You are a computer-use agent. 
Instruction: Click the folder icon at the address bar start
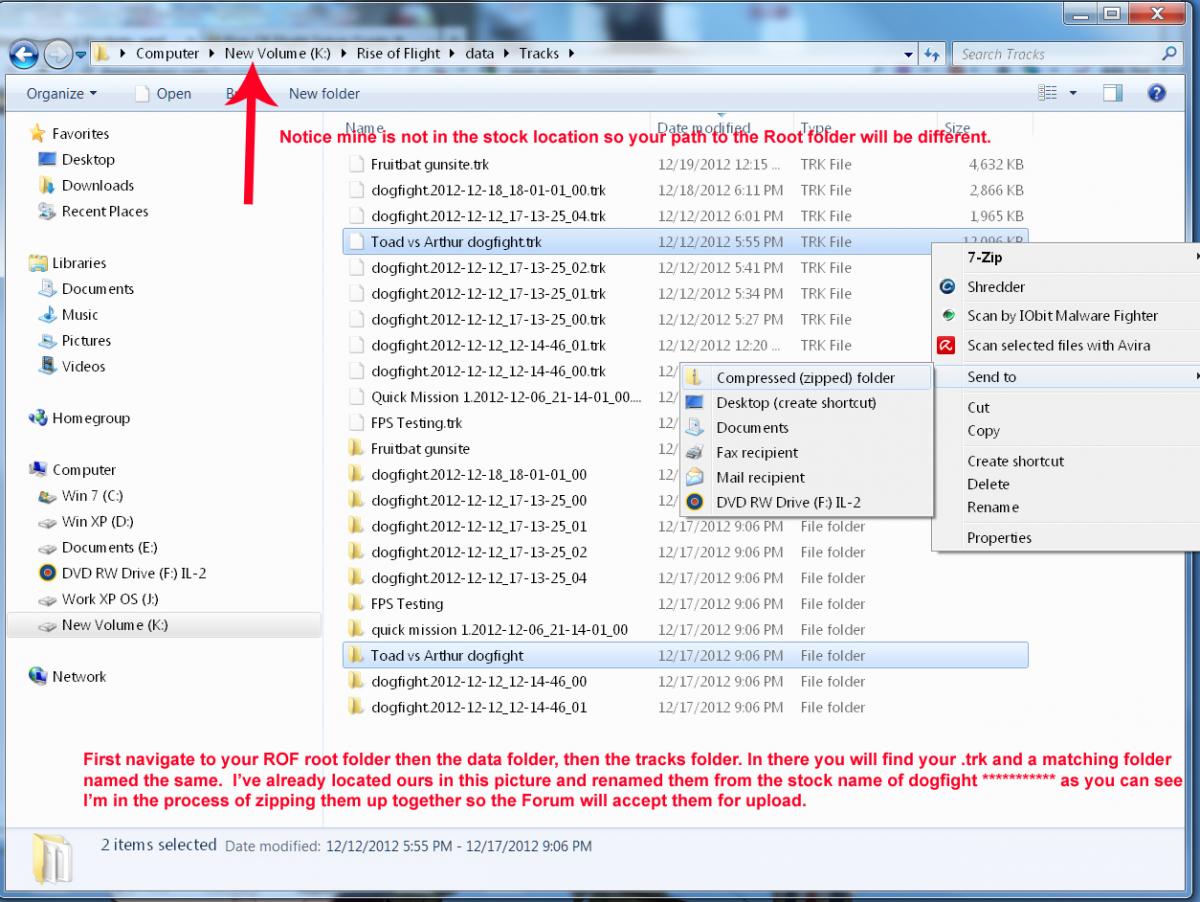click(102, 54)
